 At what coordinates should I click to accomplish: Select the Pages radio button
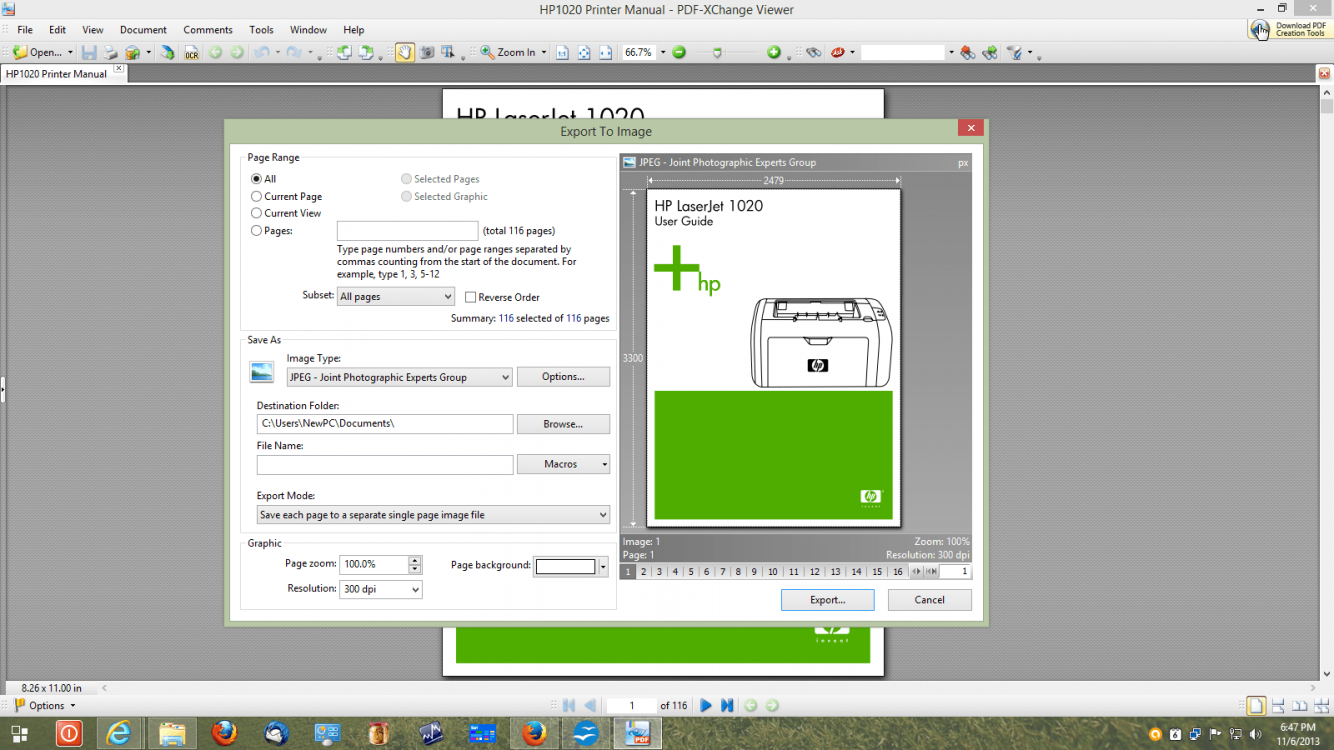point(257,230)
